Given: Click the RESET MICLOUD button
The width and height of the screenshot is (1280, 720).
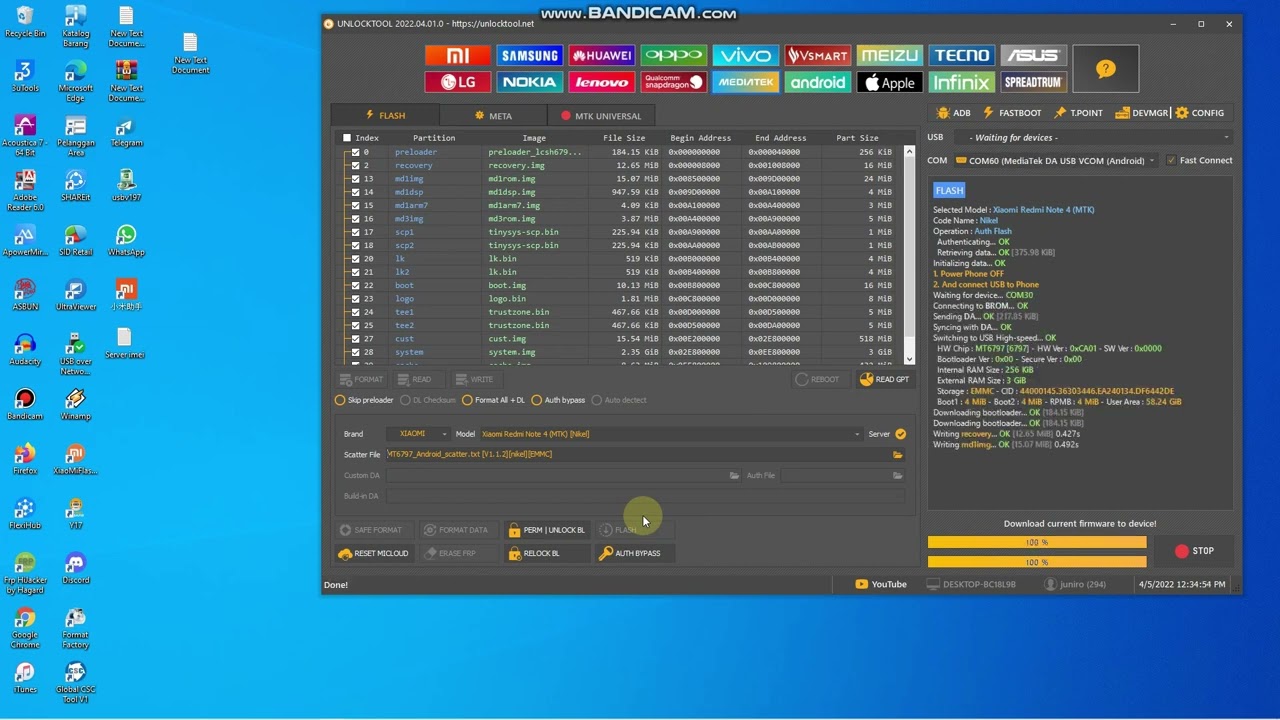Looking at the screenshot, I should pyautogui.click(x=374, y=553).
